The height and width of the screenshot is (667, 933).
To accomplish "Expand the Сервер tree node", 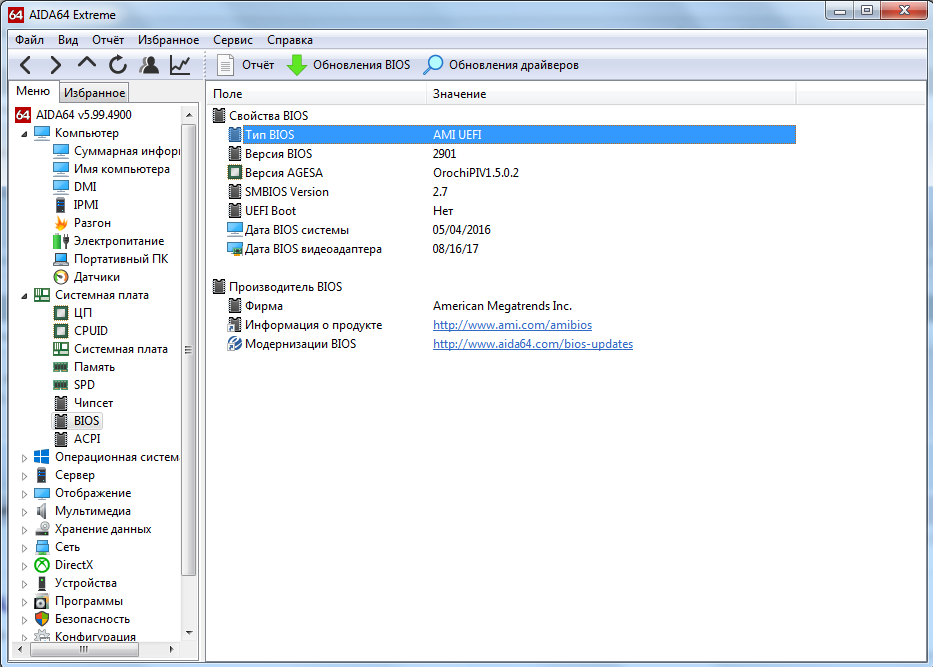I will click(24, 475).
